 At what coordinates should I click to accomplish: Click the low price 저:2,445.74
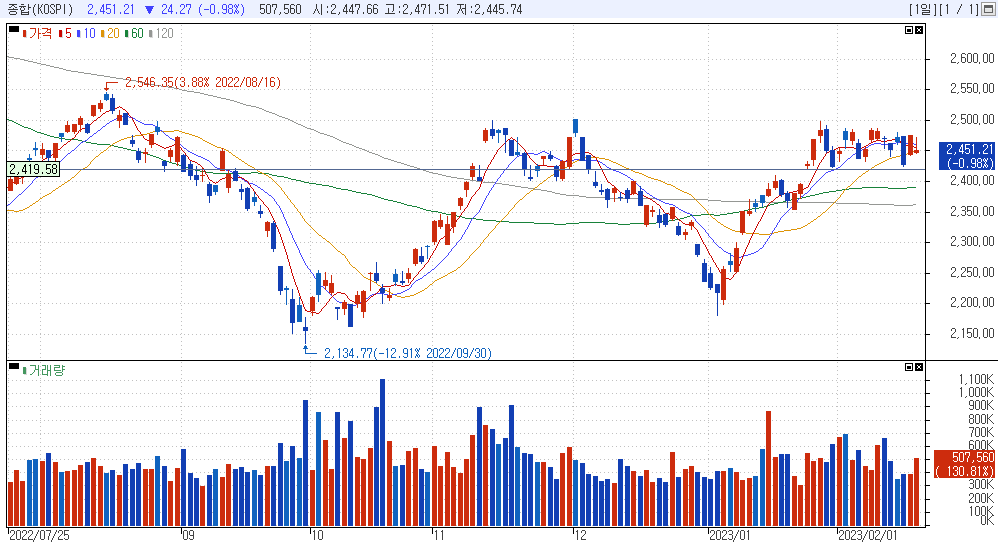(x=489, y=10)
